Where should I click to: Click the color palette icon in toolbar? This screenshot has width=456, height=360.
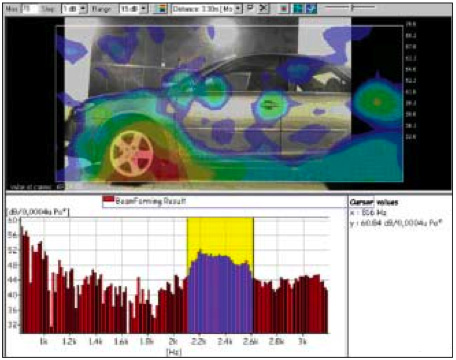point(160,9)
